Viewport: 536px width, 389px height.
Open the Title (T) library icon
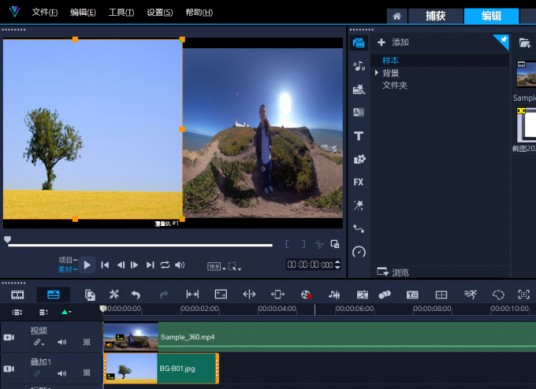[359, 136]
